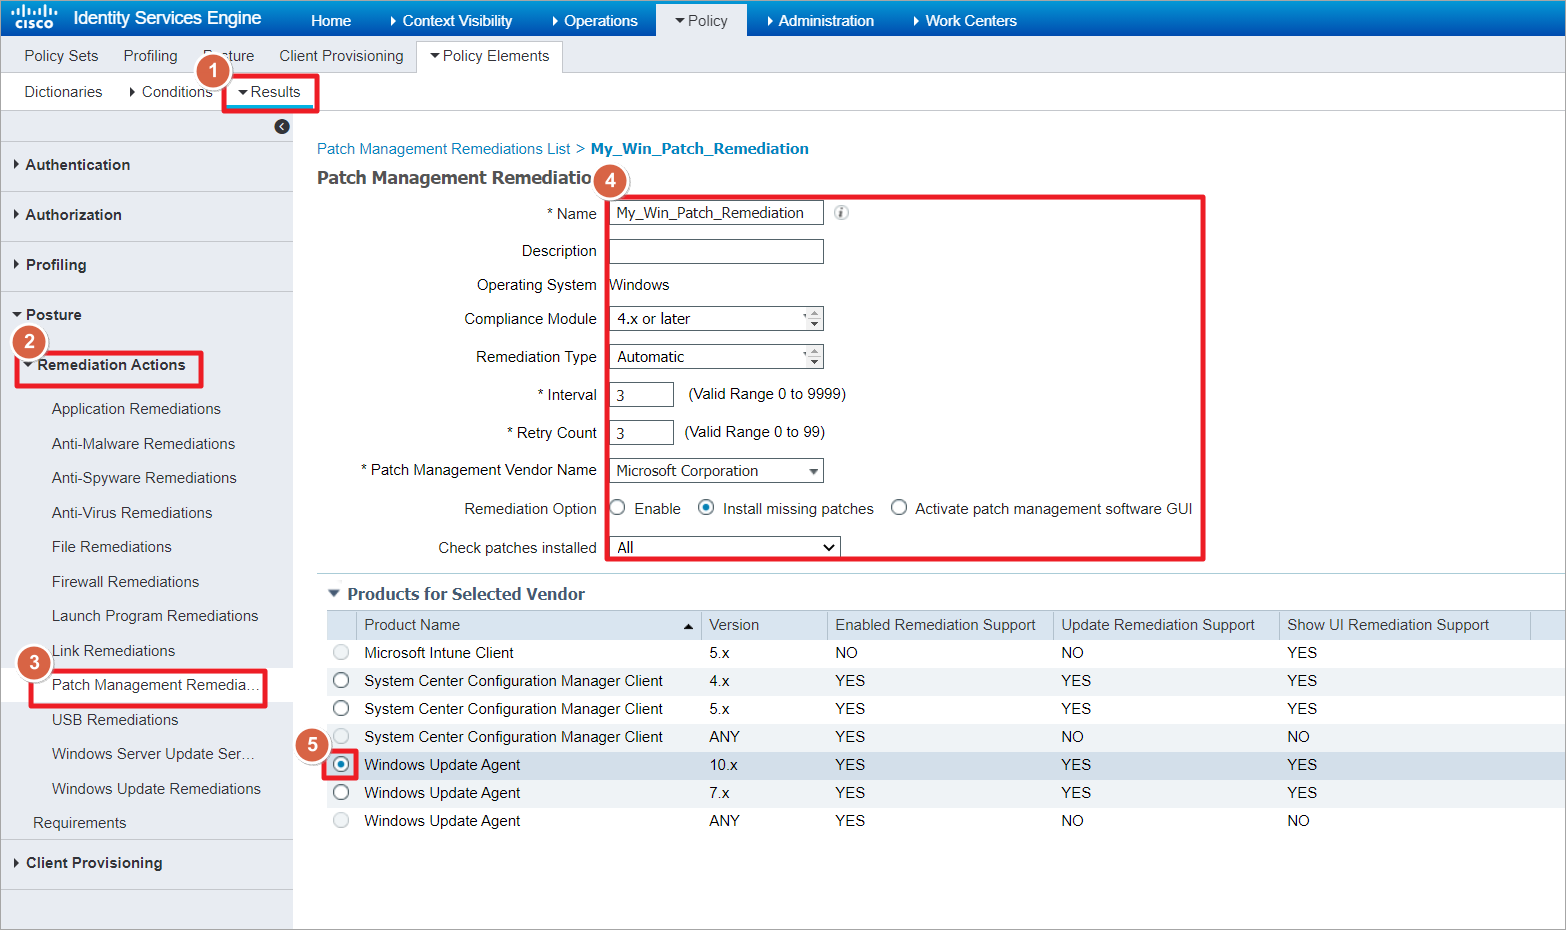Go to Patch Management Remediations List breadcrumb
This screenshot has height=930, width=1566.
pos(443,149)
